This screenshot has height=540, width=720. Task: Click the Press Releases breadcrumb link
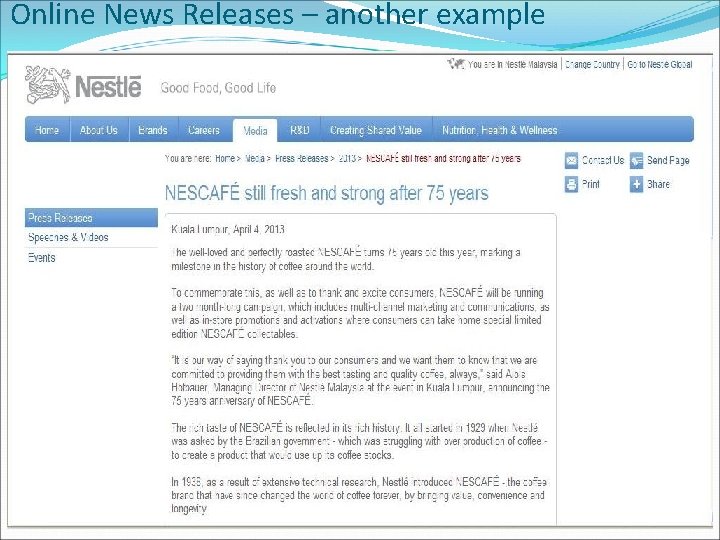point(302,158)
